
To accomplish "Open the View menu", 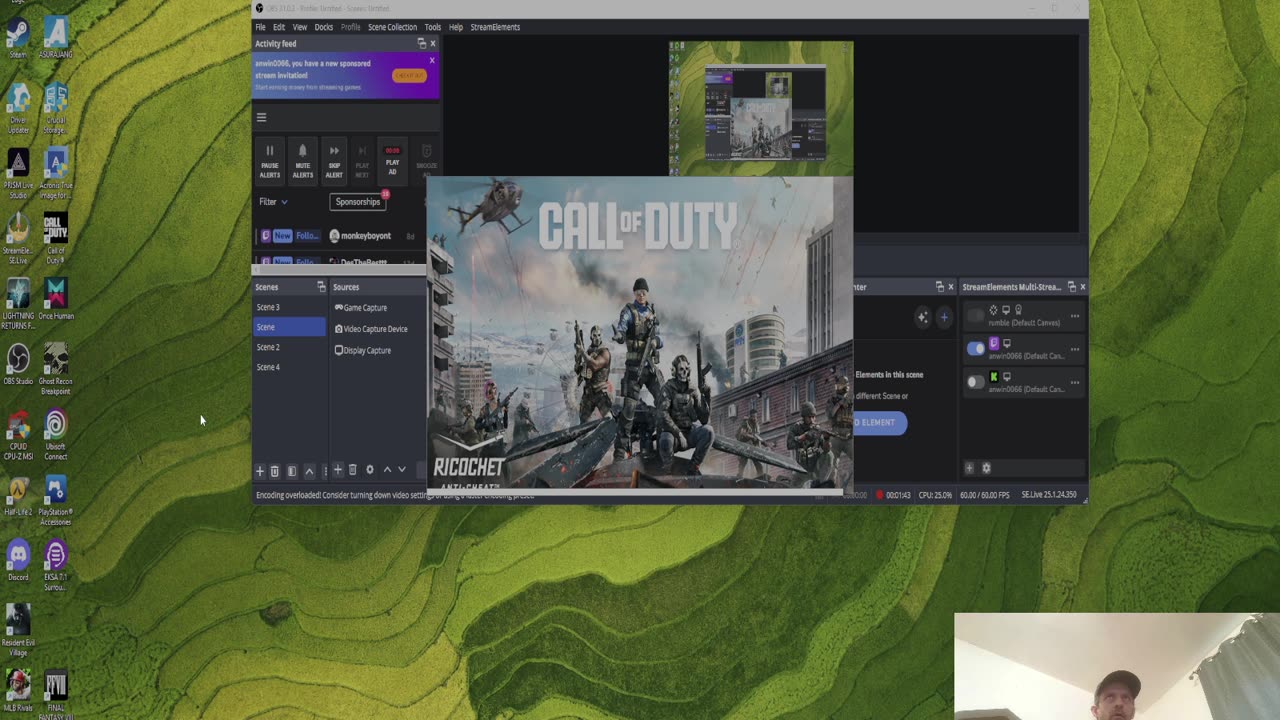I will [300, 27].
